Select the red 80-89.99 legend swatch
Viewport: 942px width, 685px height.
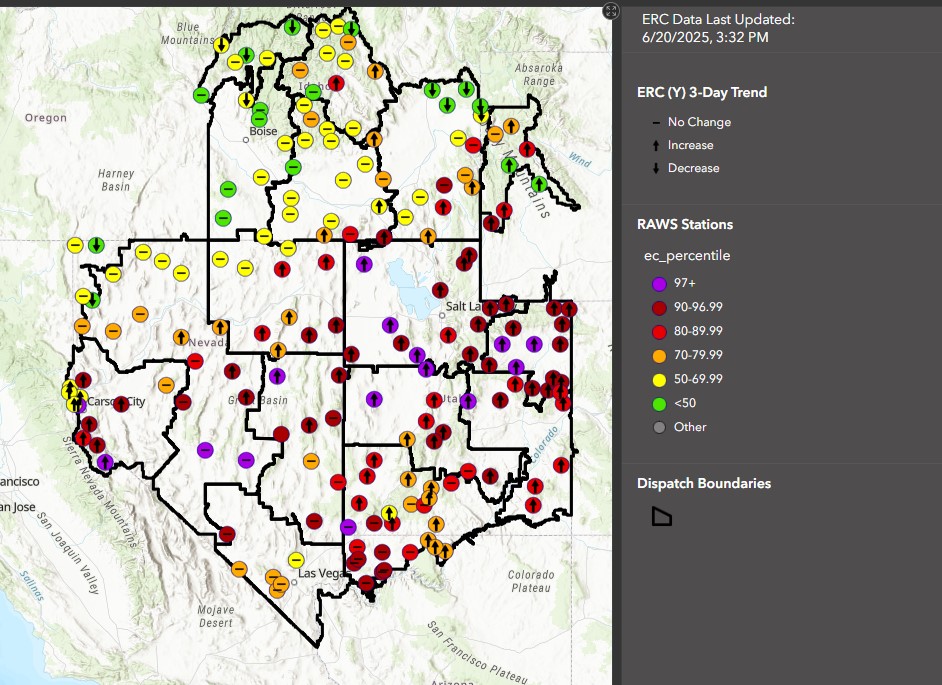[x=659, y=332]
